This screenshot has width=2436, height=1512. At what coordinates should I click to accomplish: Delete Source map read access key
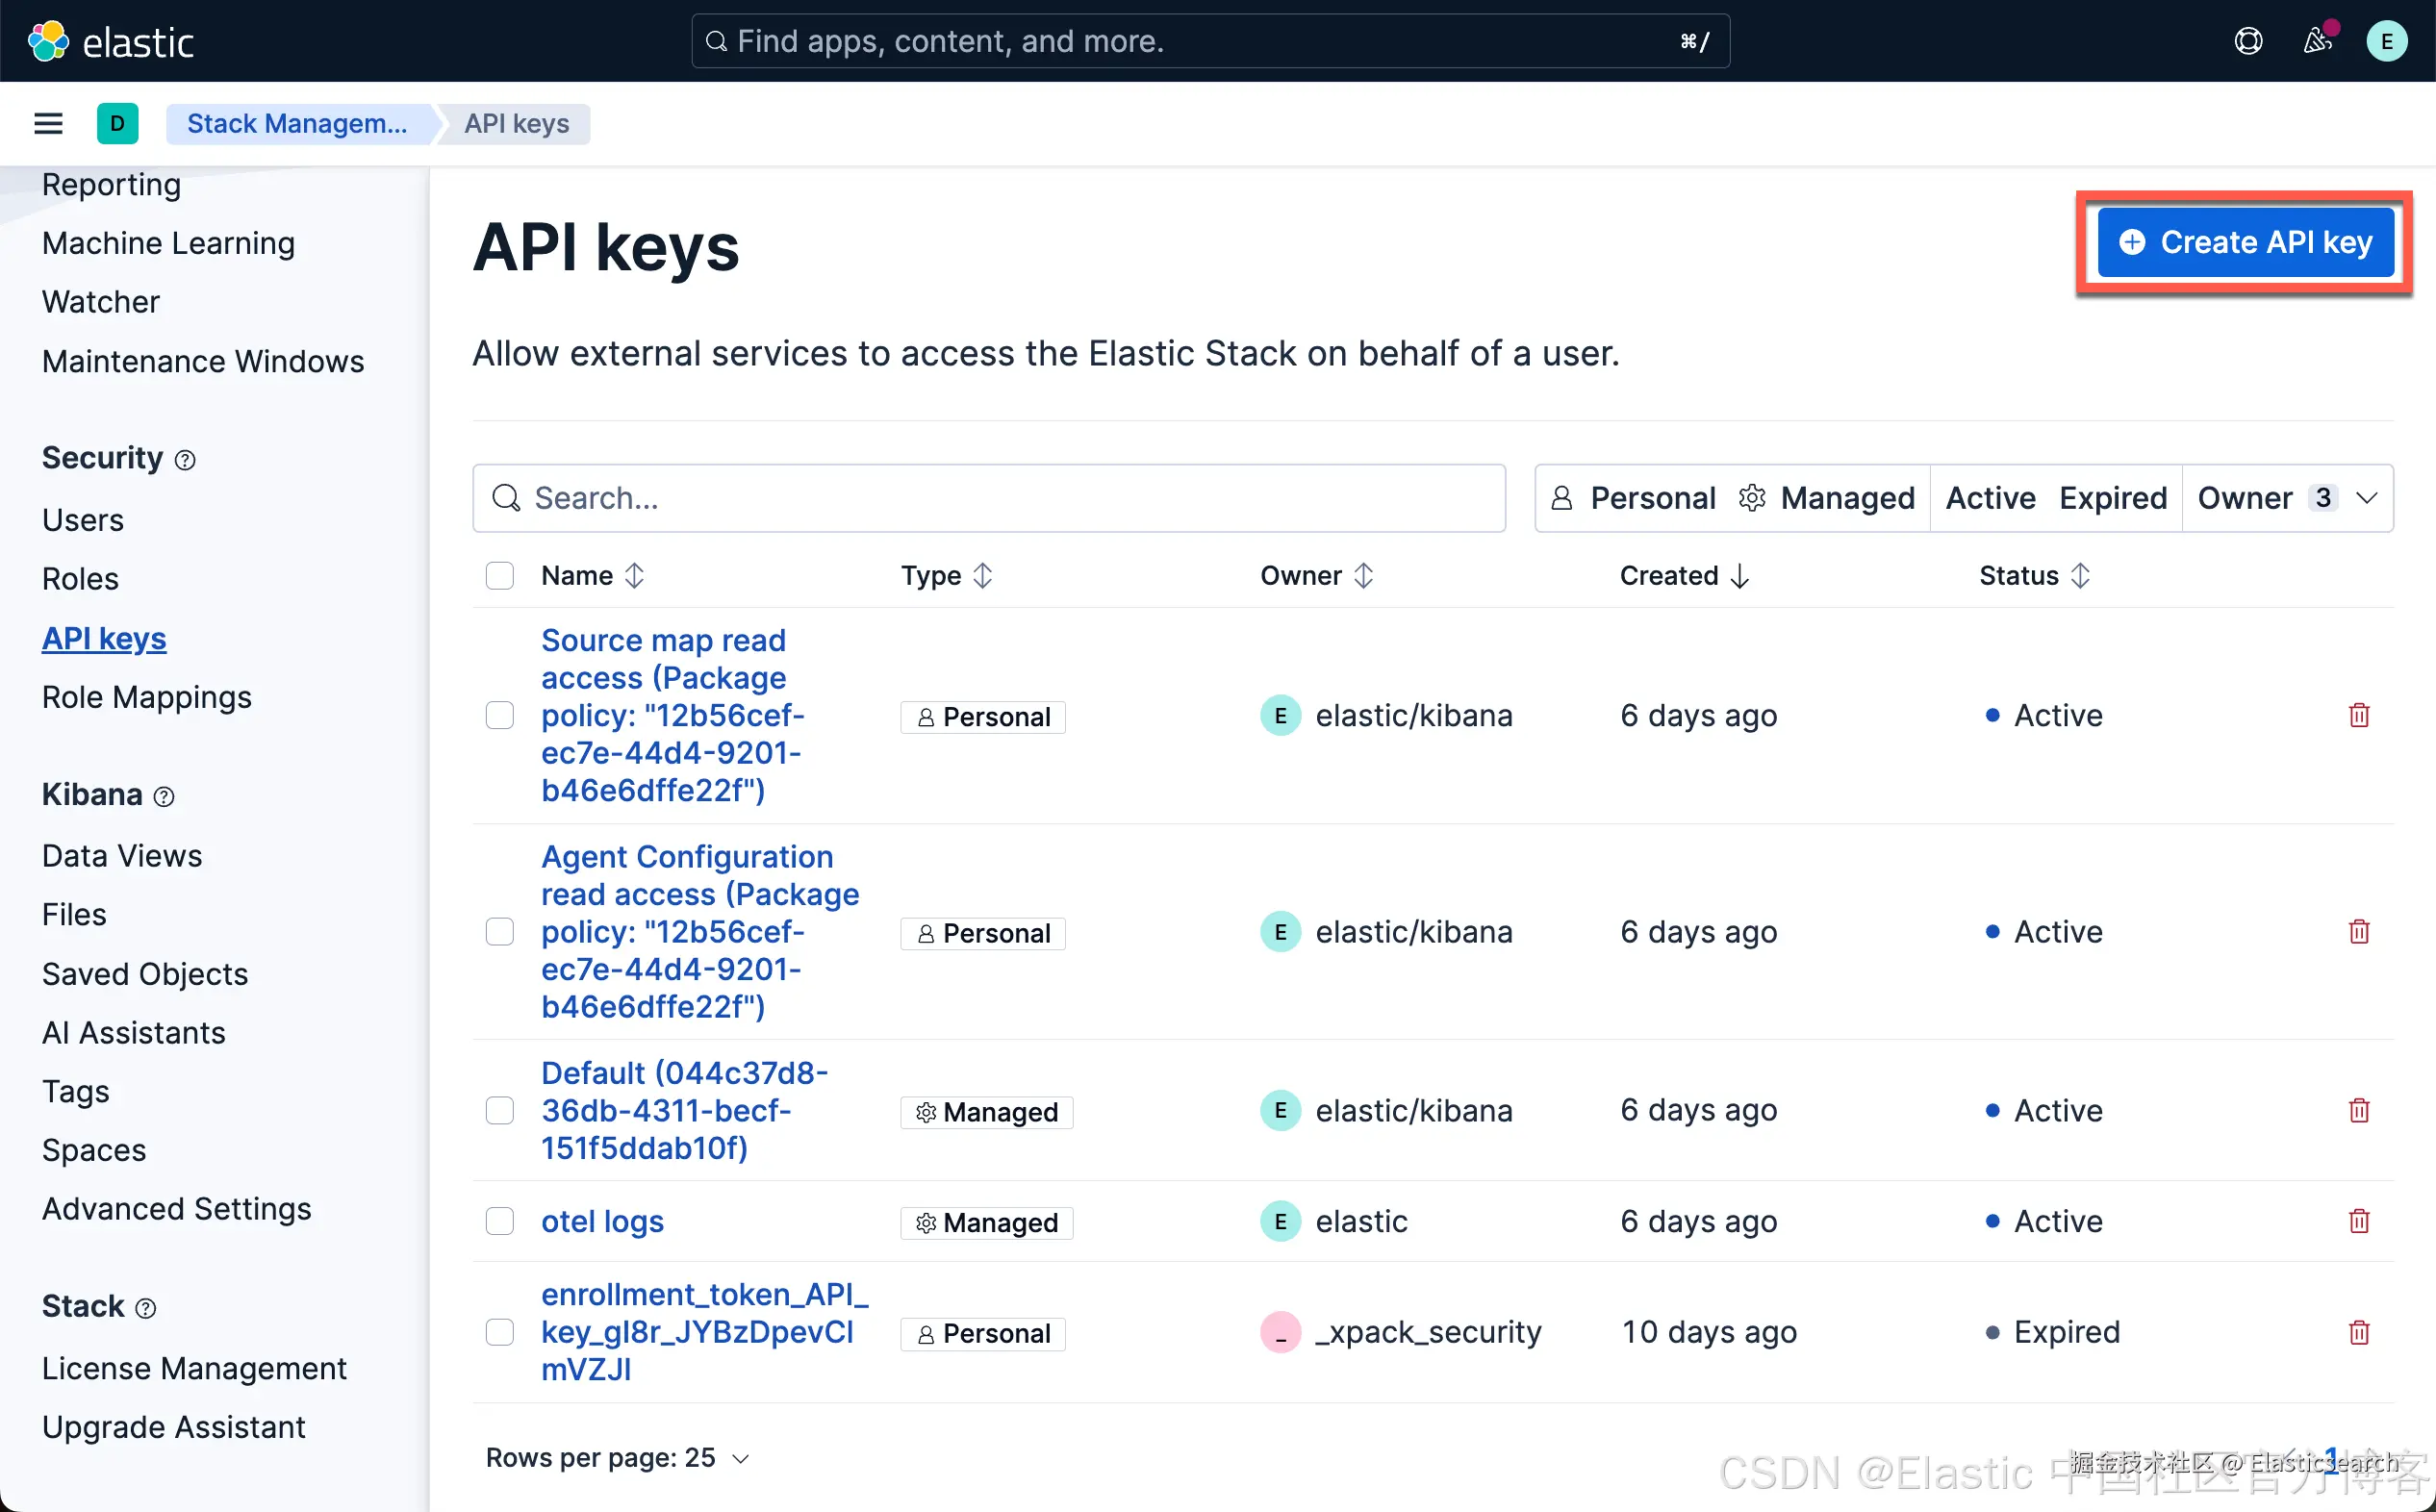point(2359,715)
